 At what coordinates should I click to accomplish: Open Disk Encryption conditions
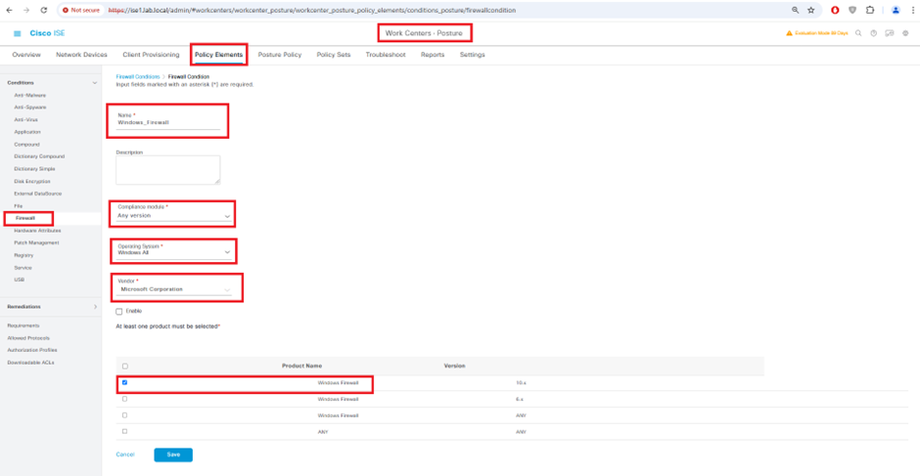(32, 181)
